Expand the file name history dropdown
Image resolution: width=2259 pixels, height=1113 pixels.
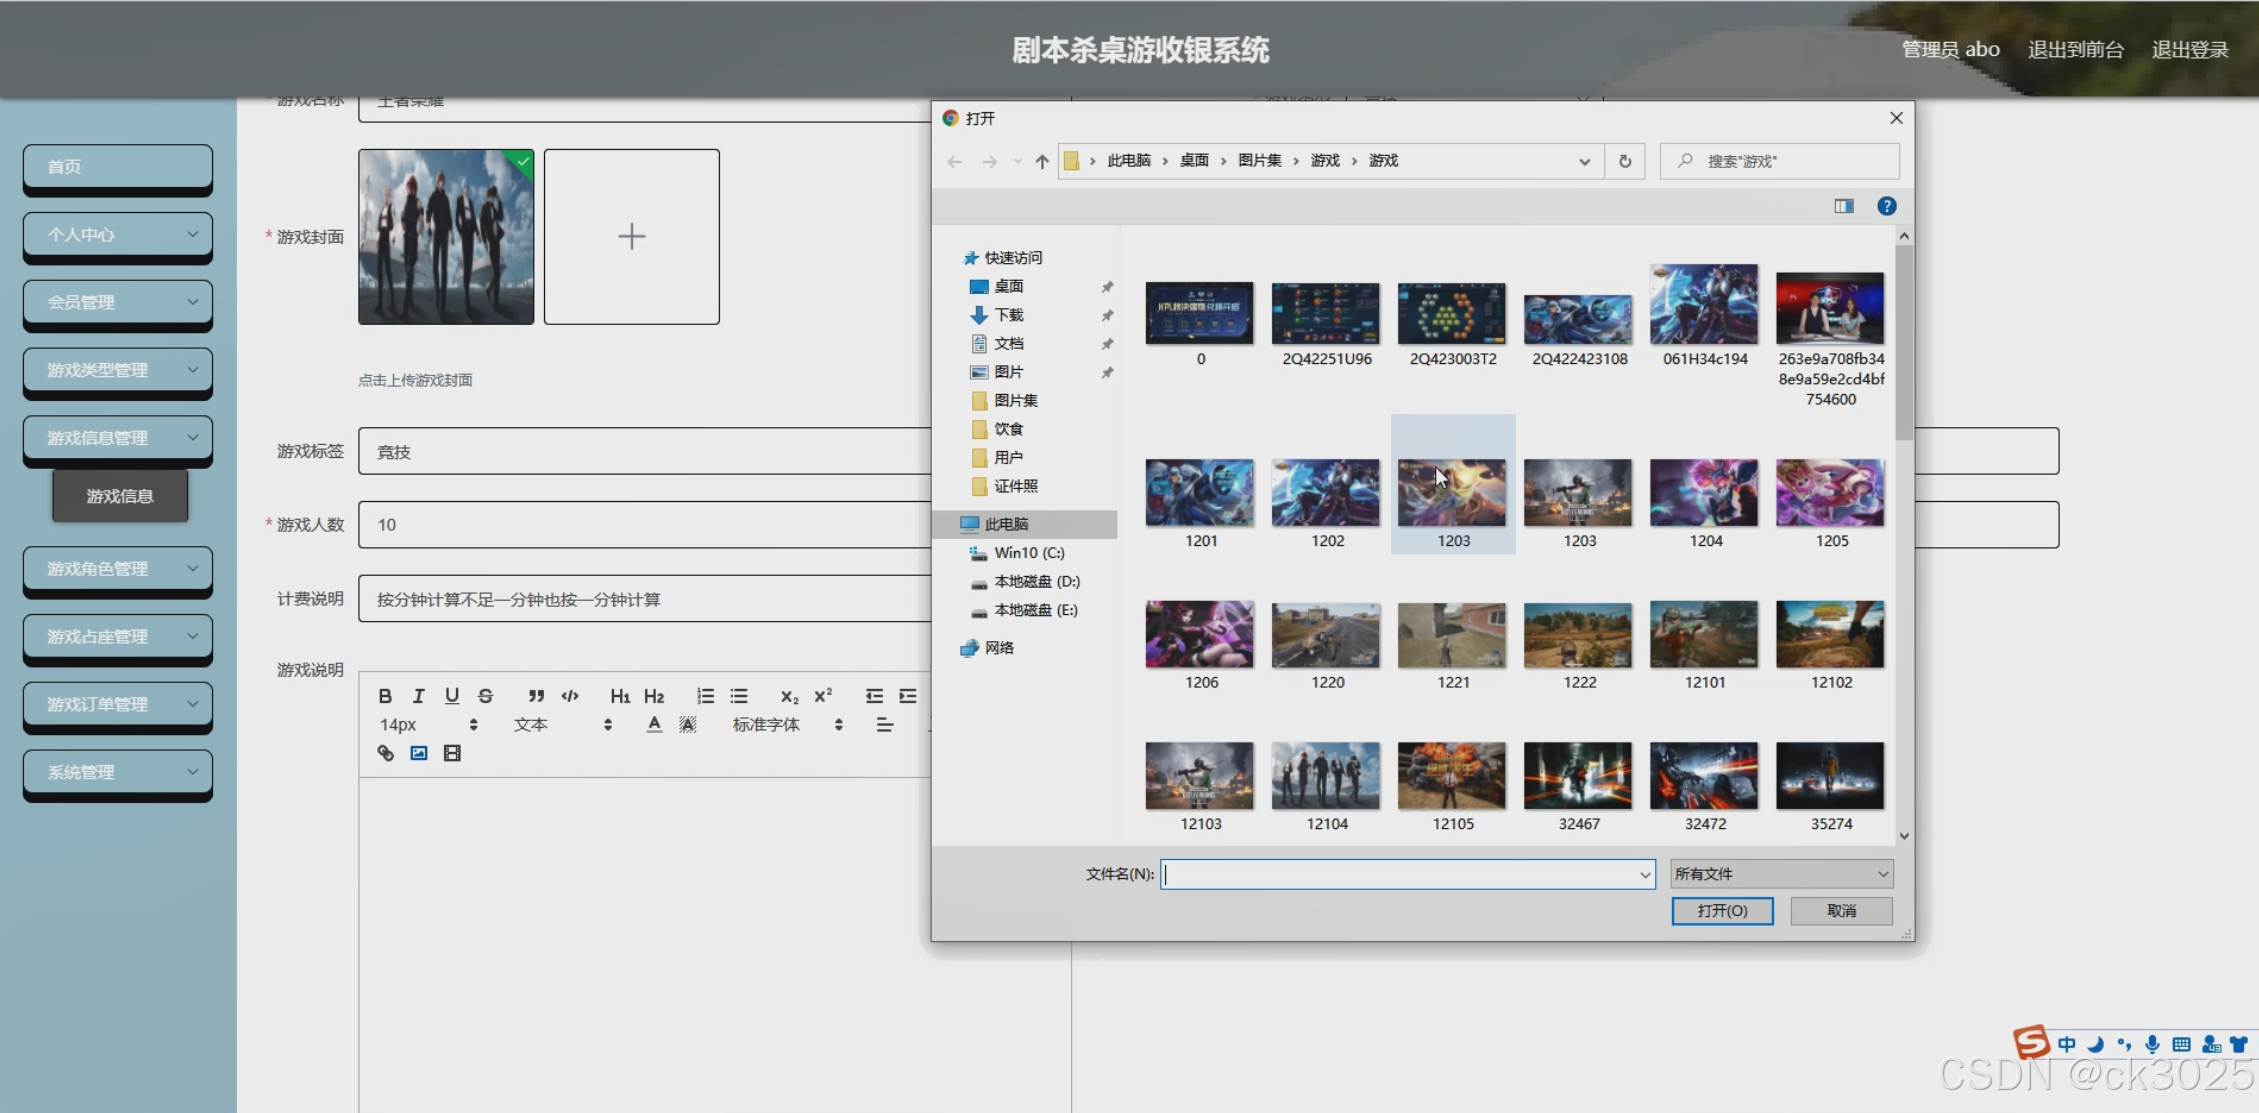[1645, 875]
